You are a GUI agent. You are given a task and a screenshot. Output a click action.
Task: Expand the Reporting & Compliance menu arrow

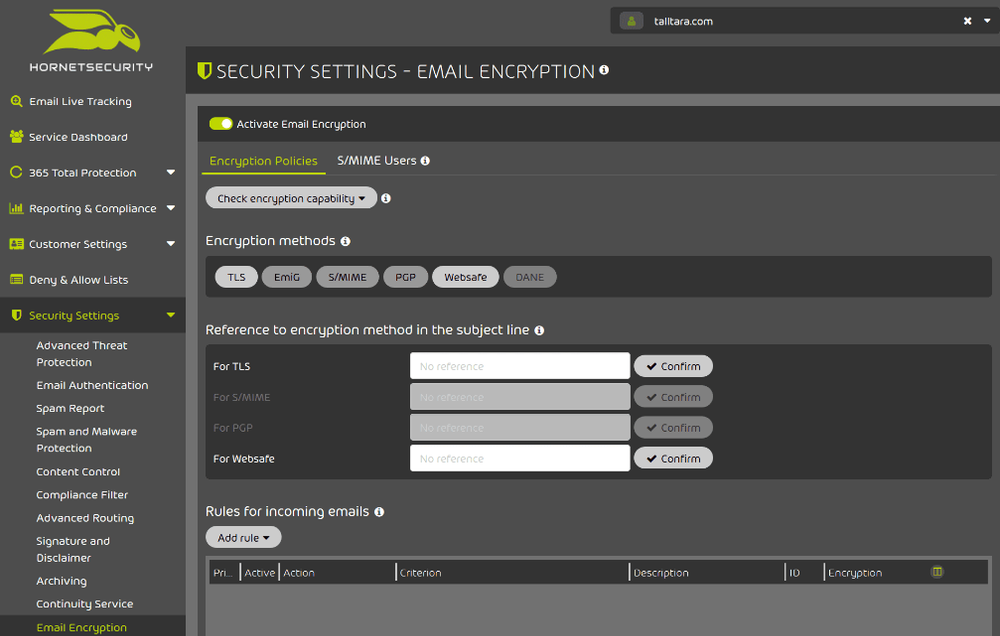pos(171,208)
